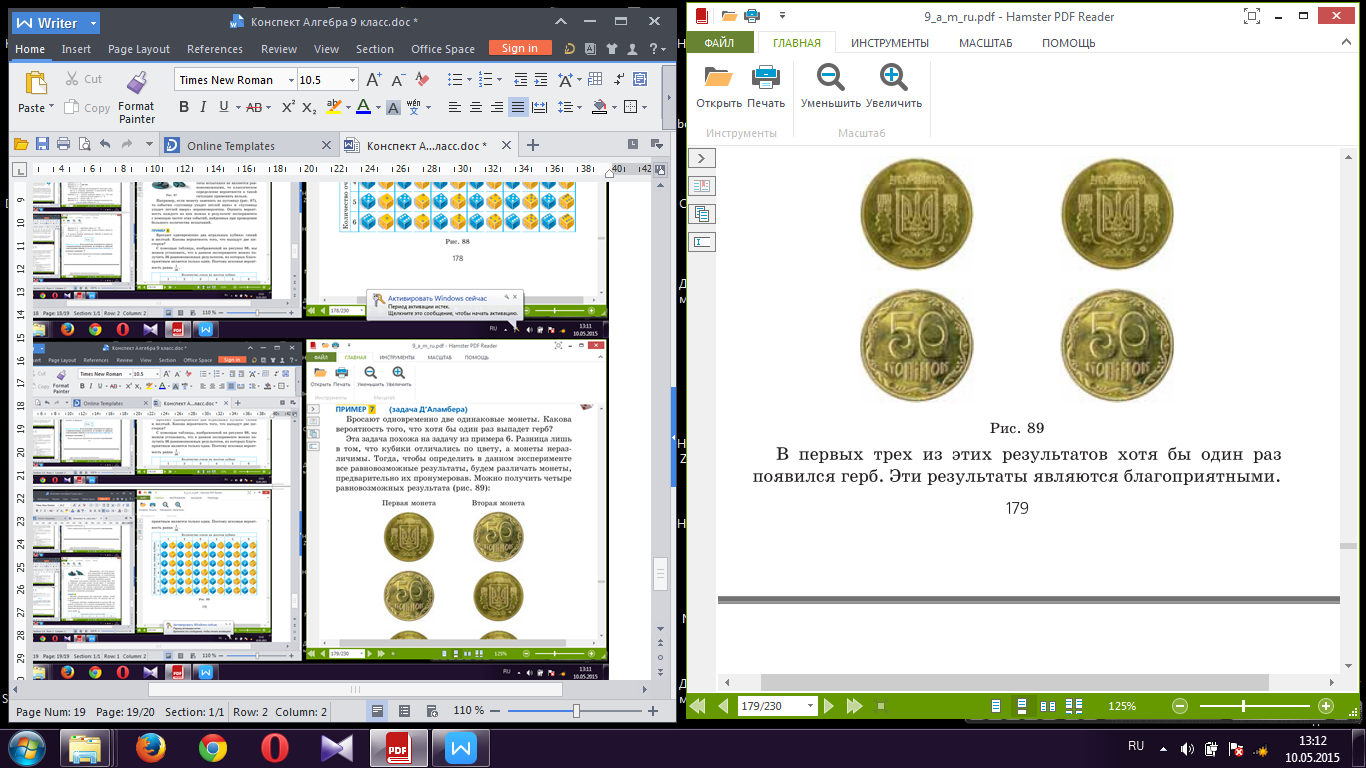Screen dimensions: 1366x768
Task: Click Clear Formatting eraser icon
Action: 422,80
